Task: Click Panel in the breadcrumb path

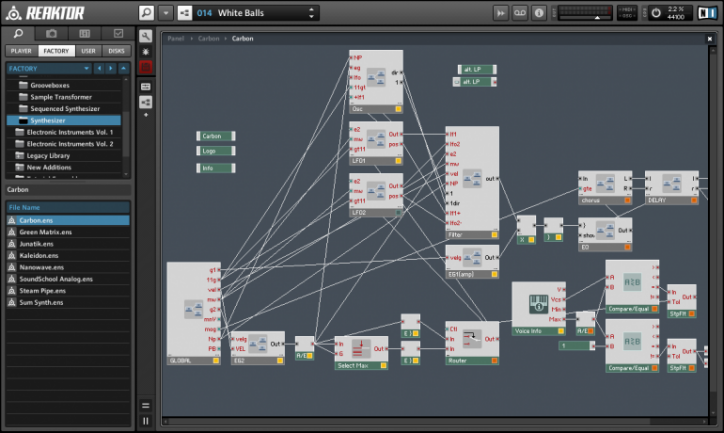Action: coord(176,38)
